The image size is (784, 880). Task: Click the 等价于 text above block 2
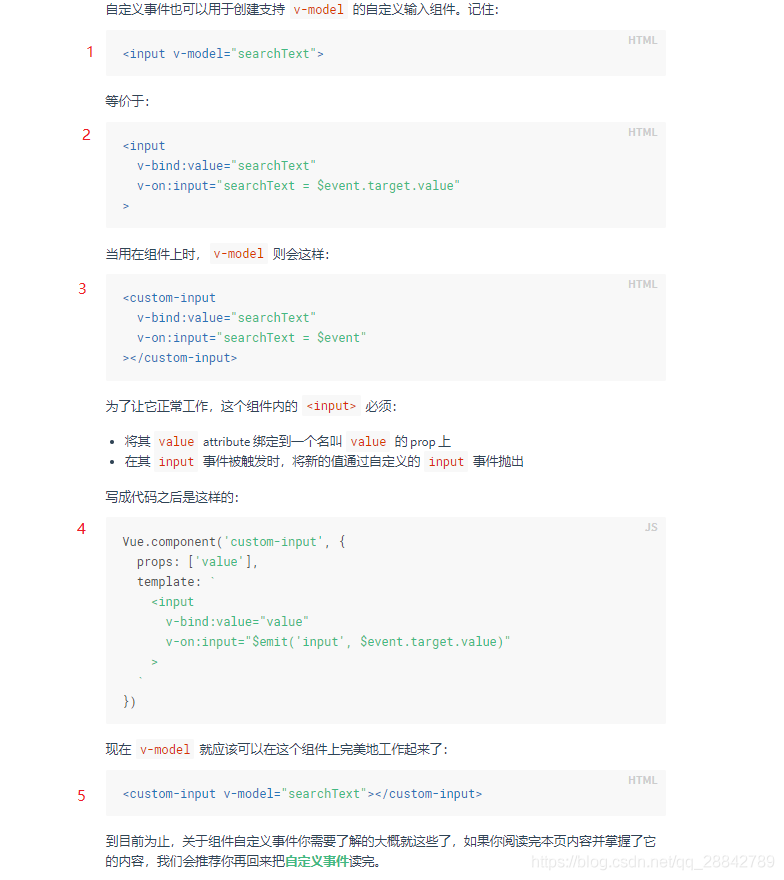click(127, 101)
